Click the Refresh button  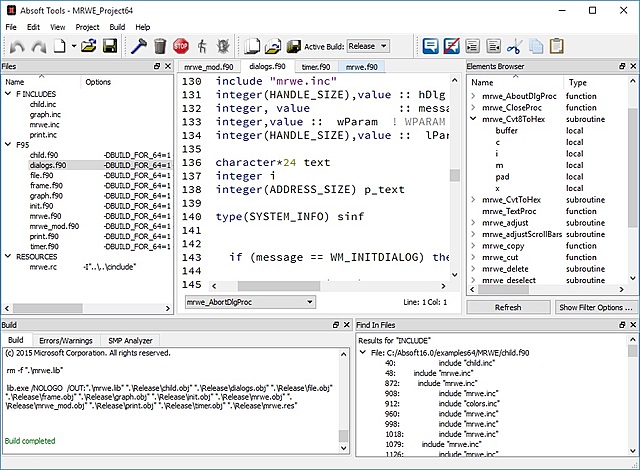(507, 307)
